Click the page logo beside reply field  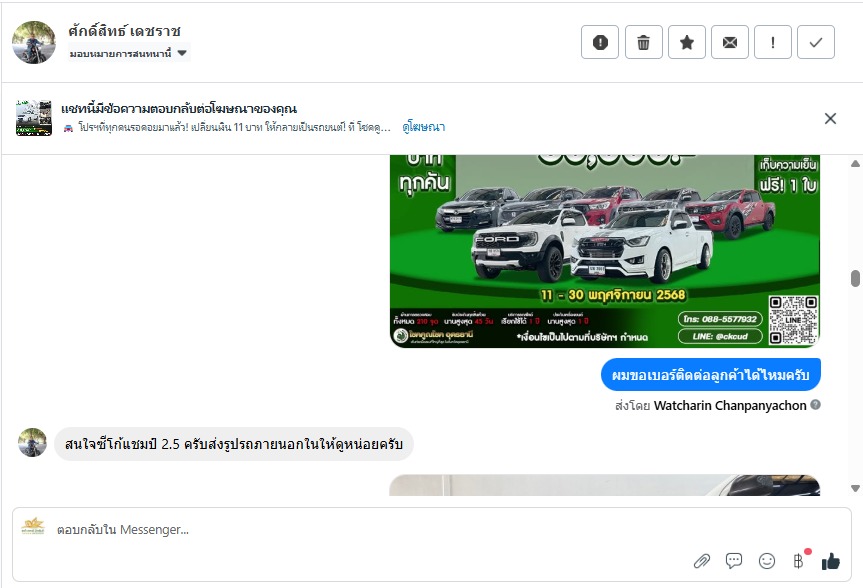coord(33,526)
